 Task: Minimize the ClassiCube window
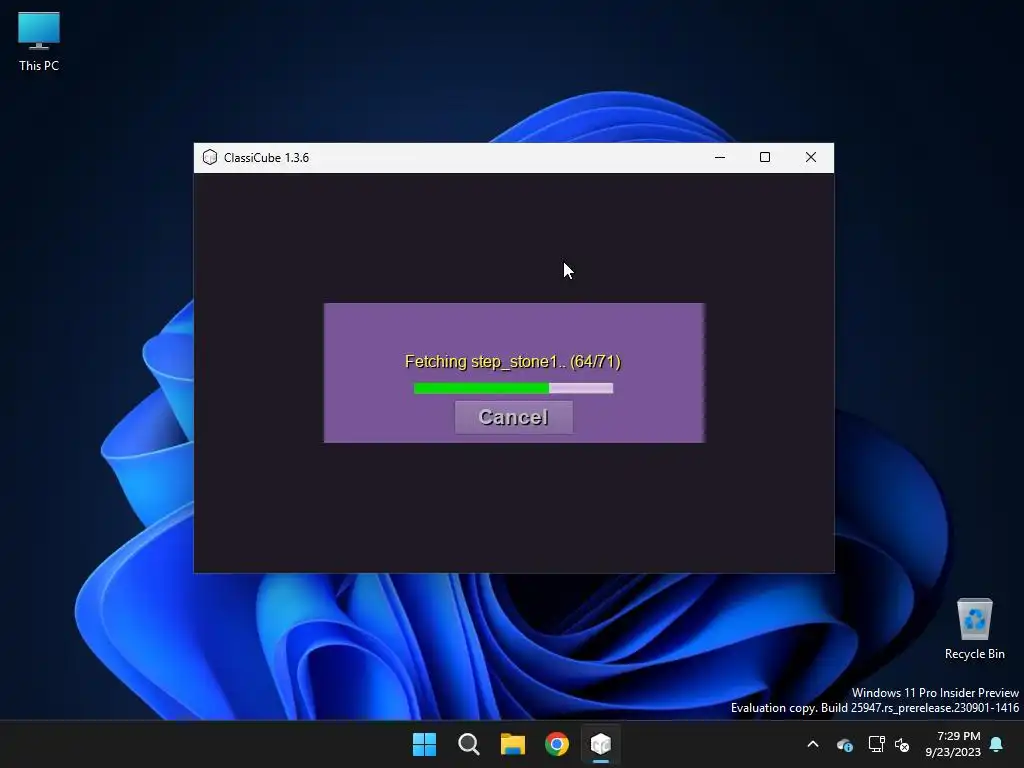click(720, 157)
